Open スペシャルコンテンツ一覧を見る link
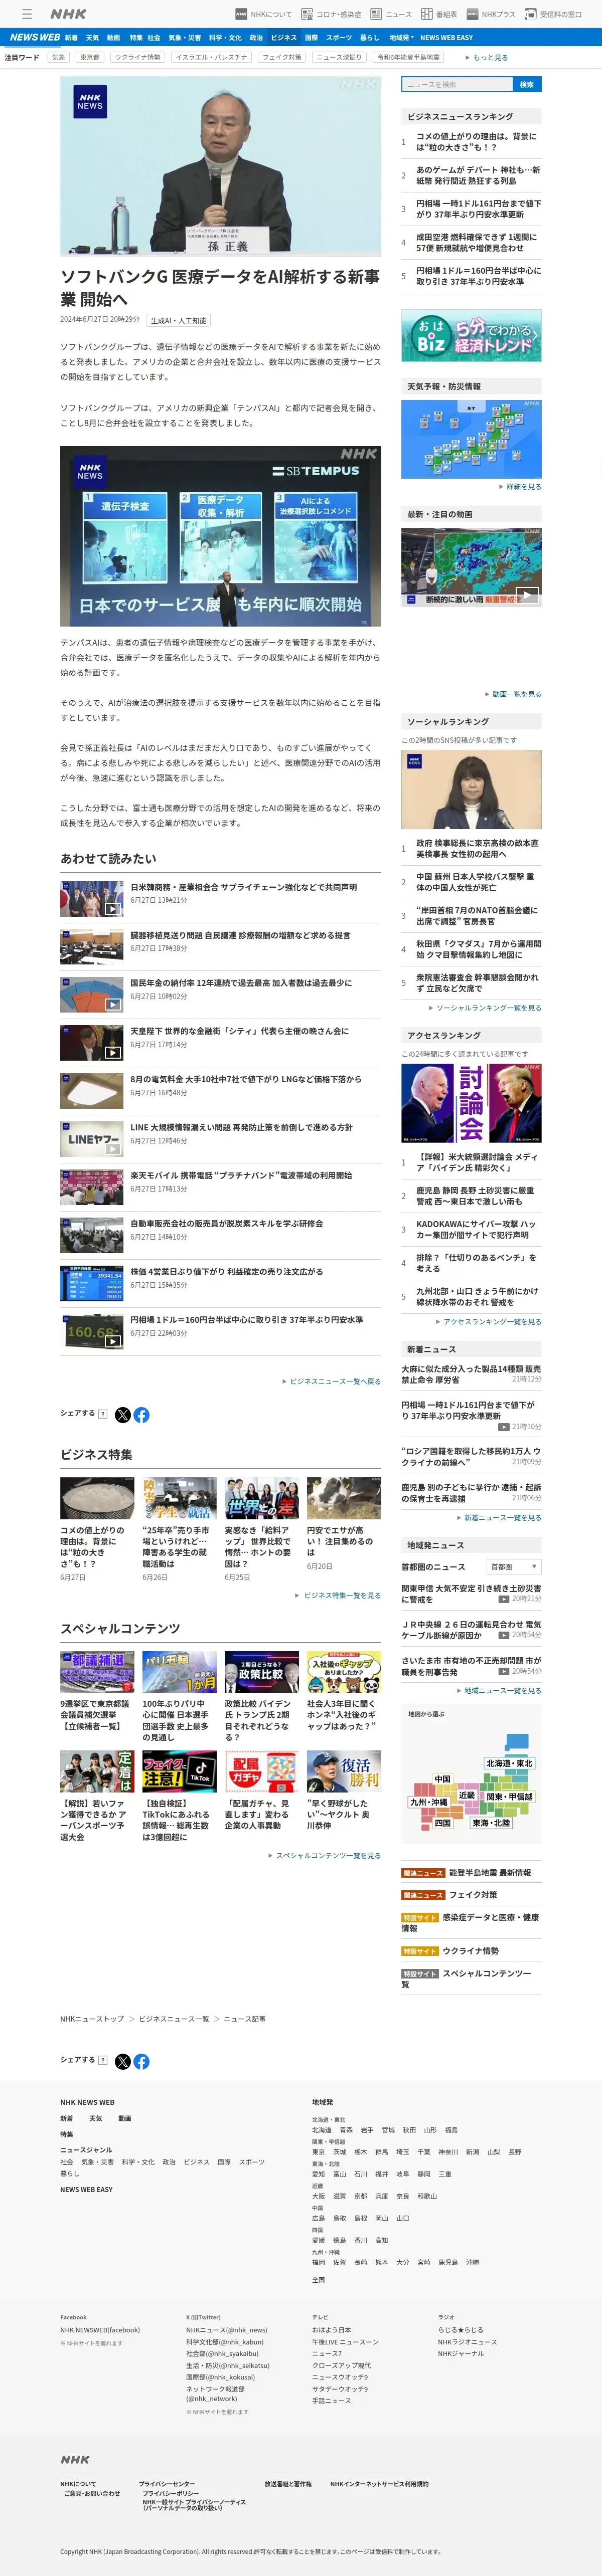 pos(325,1855)
